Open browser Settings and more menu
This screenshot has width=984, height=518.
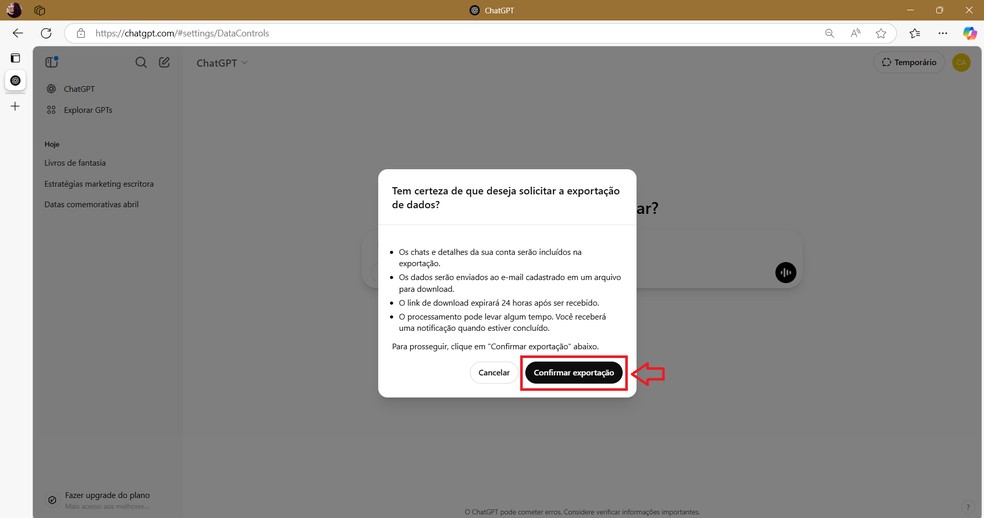pyautogui.click(x=943, y=33)
